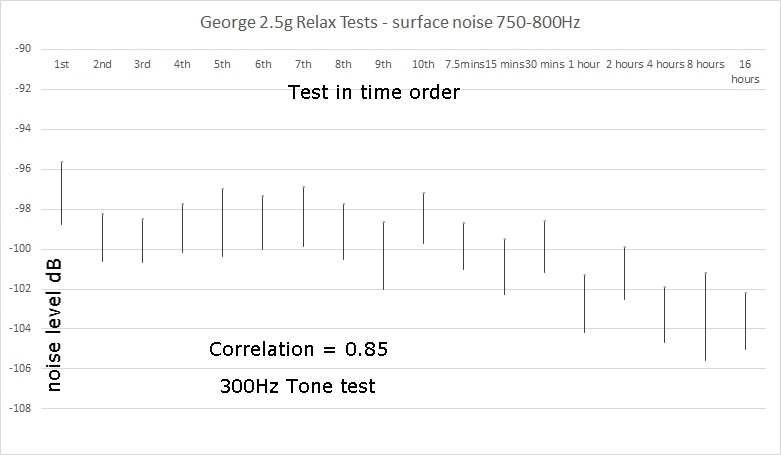The image size is (781, 455).
Task: Select the 1 hour range bar
Action: pyautogui.click(x=584, y=303)
